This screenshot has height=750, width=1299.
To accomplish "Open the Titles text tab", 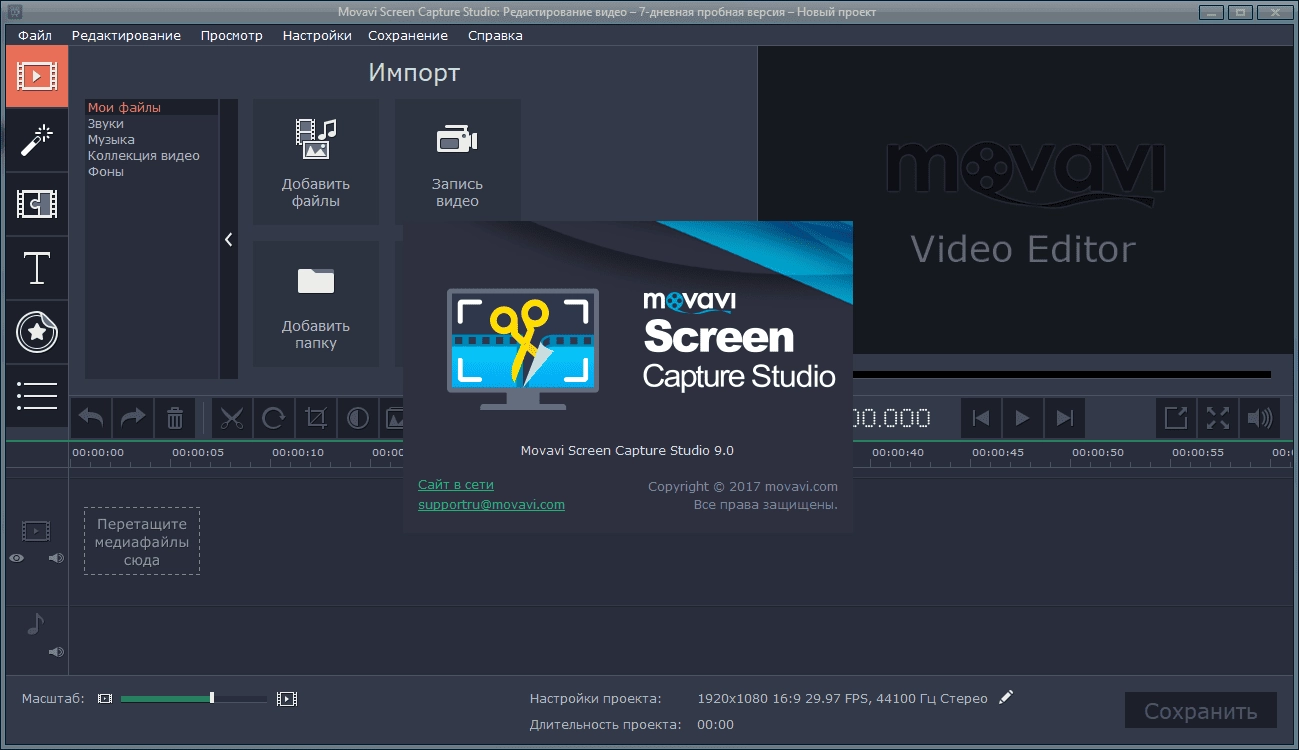I will tap(37, 268).
